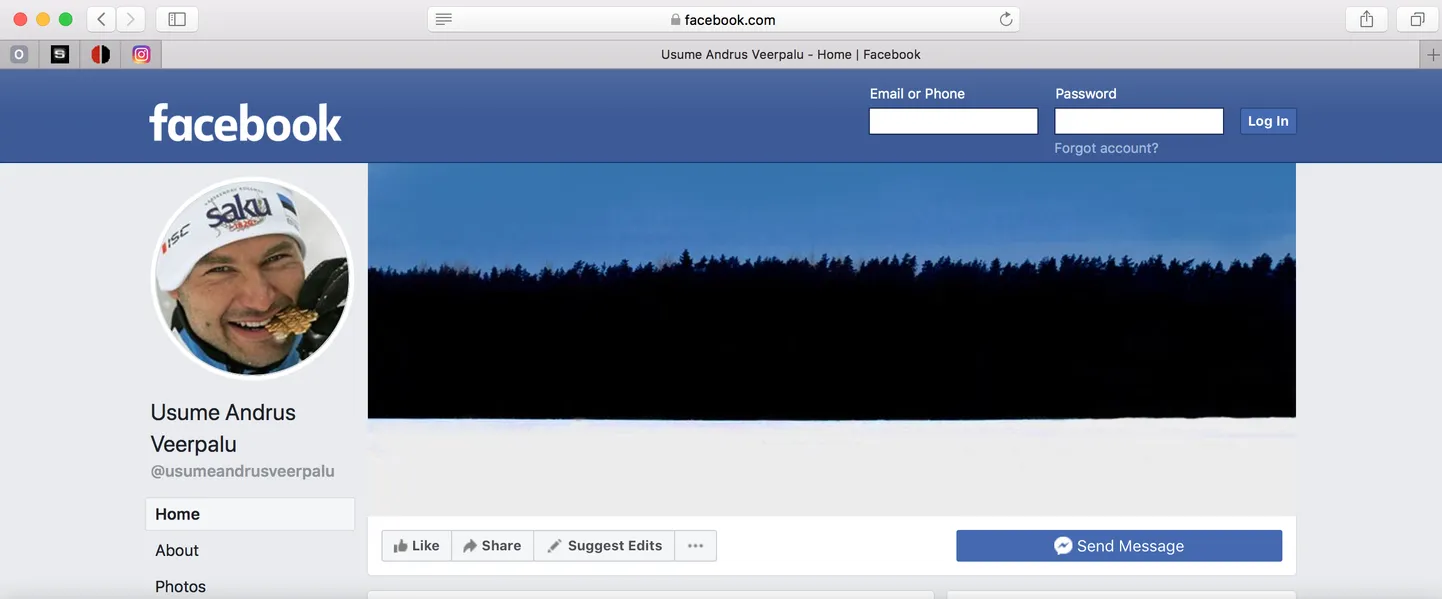1442x599 pixels.
Task: Open the pinned black S tab
Action: tap(60, 55)
